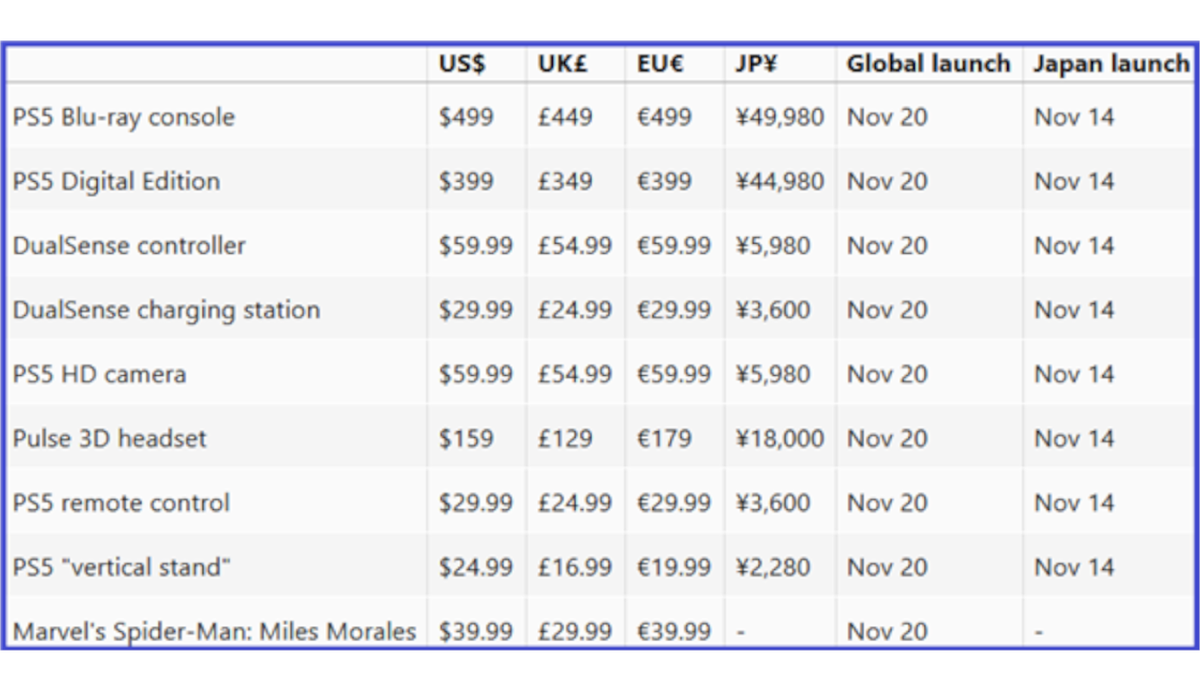This screenshot has height=675, width=1200.
Task: Select the PS5 Digital Edition row label
Action: click(116, 181)
